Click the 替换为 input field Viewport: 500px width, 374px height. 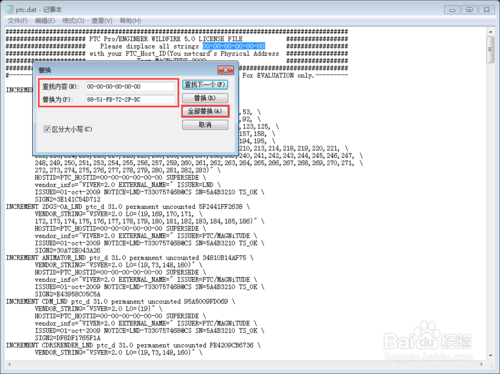click(130, 100)
